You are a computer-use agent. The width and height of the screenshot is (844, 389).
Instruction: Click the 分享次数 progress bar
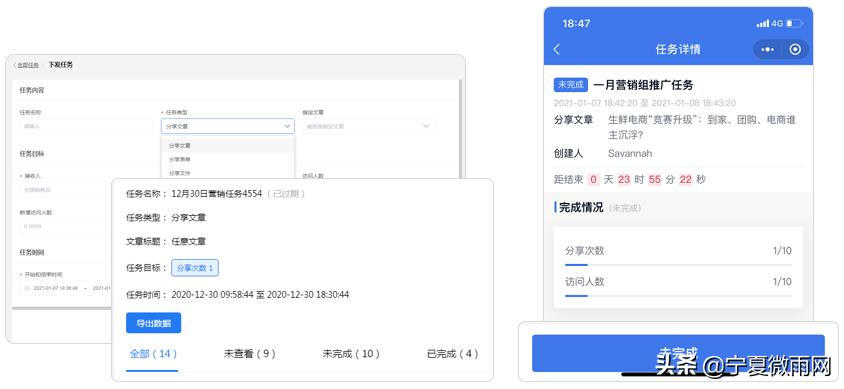pos(678,265)
